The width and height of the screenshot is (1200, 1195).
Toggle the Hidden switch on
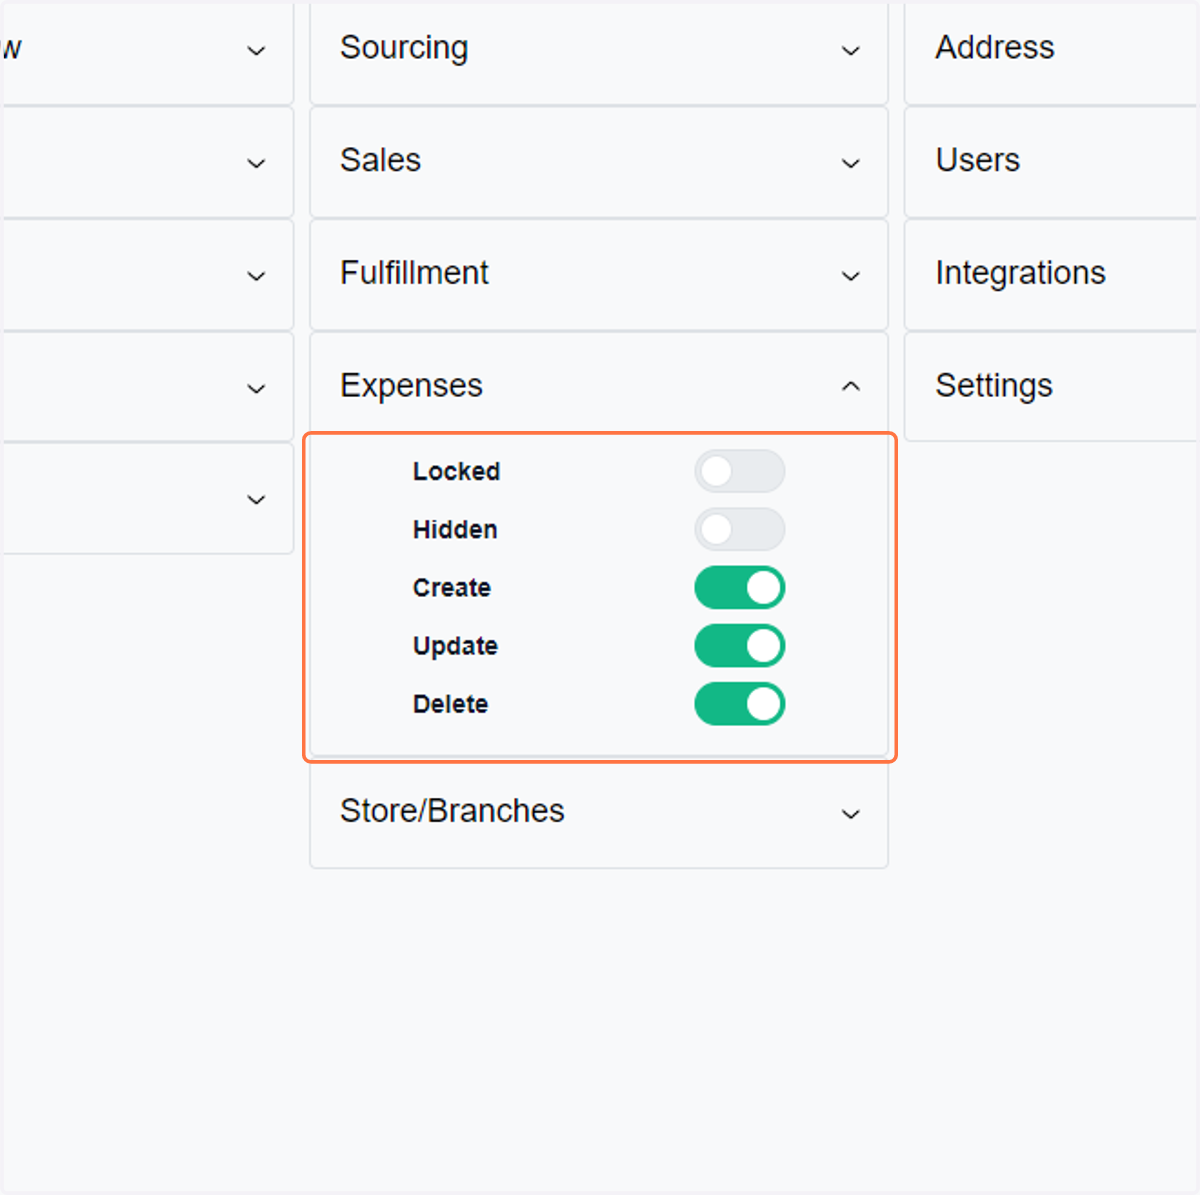740,529
